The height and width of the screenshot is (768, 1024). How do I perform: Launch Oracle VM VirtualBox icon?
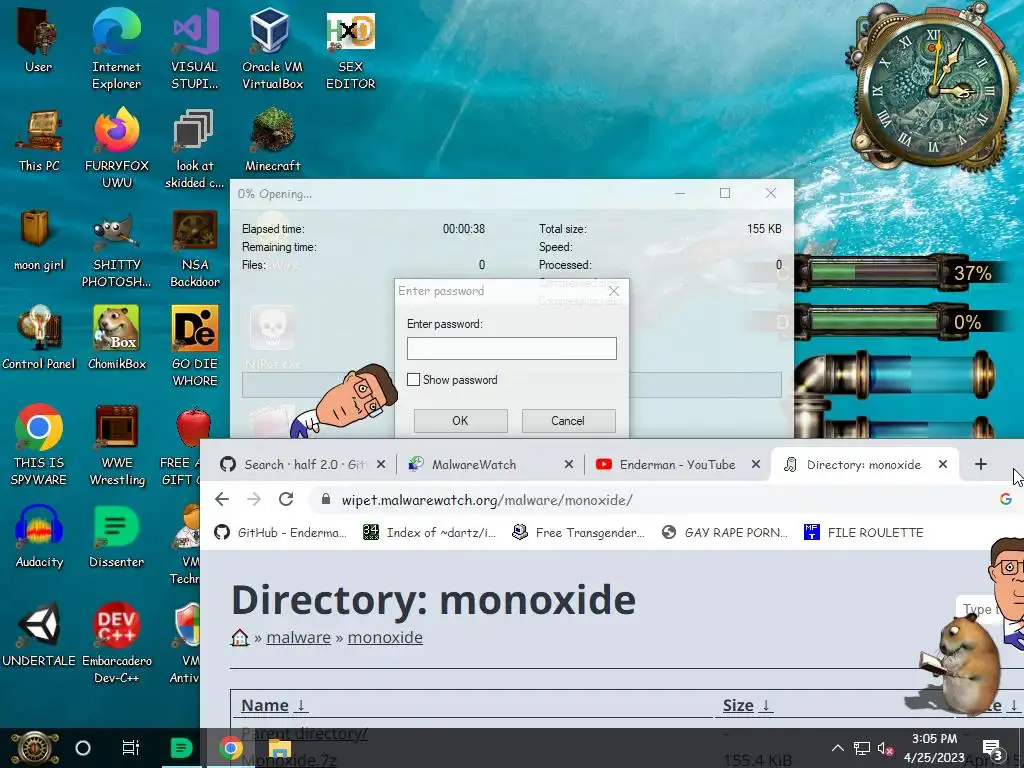tap(272, 48)
